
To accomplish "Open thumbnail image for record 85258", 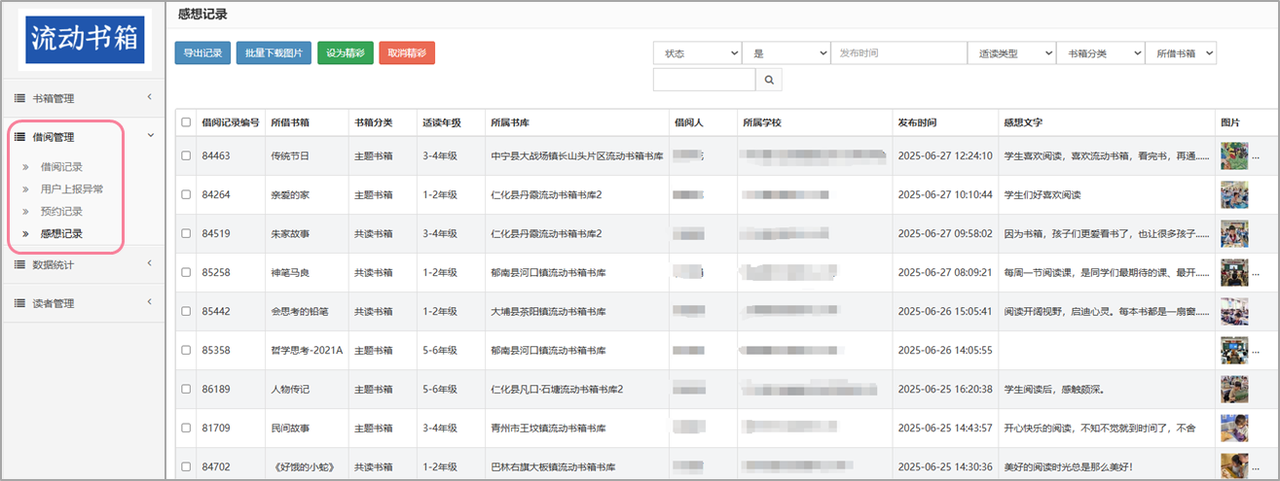I will 1234,272.
